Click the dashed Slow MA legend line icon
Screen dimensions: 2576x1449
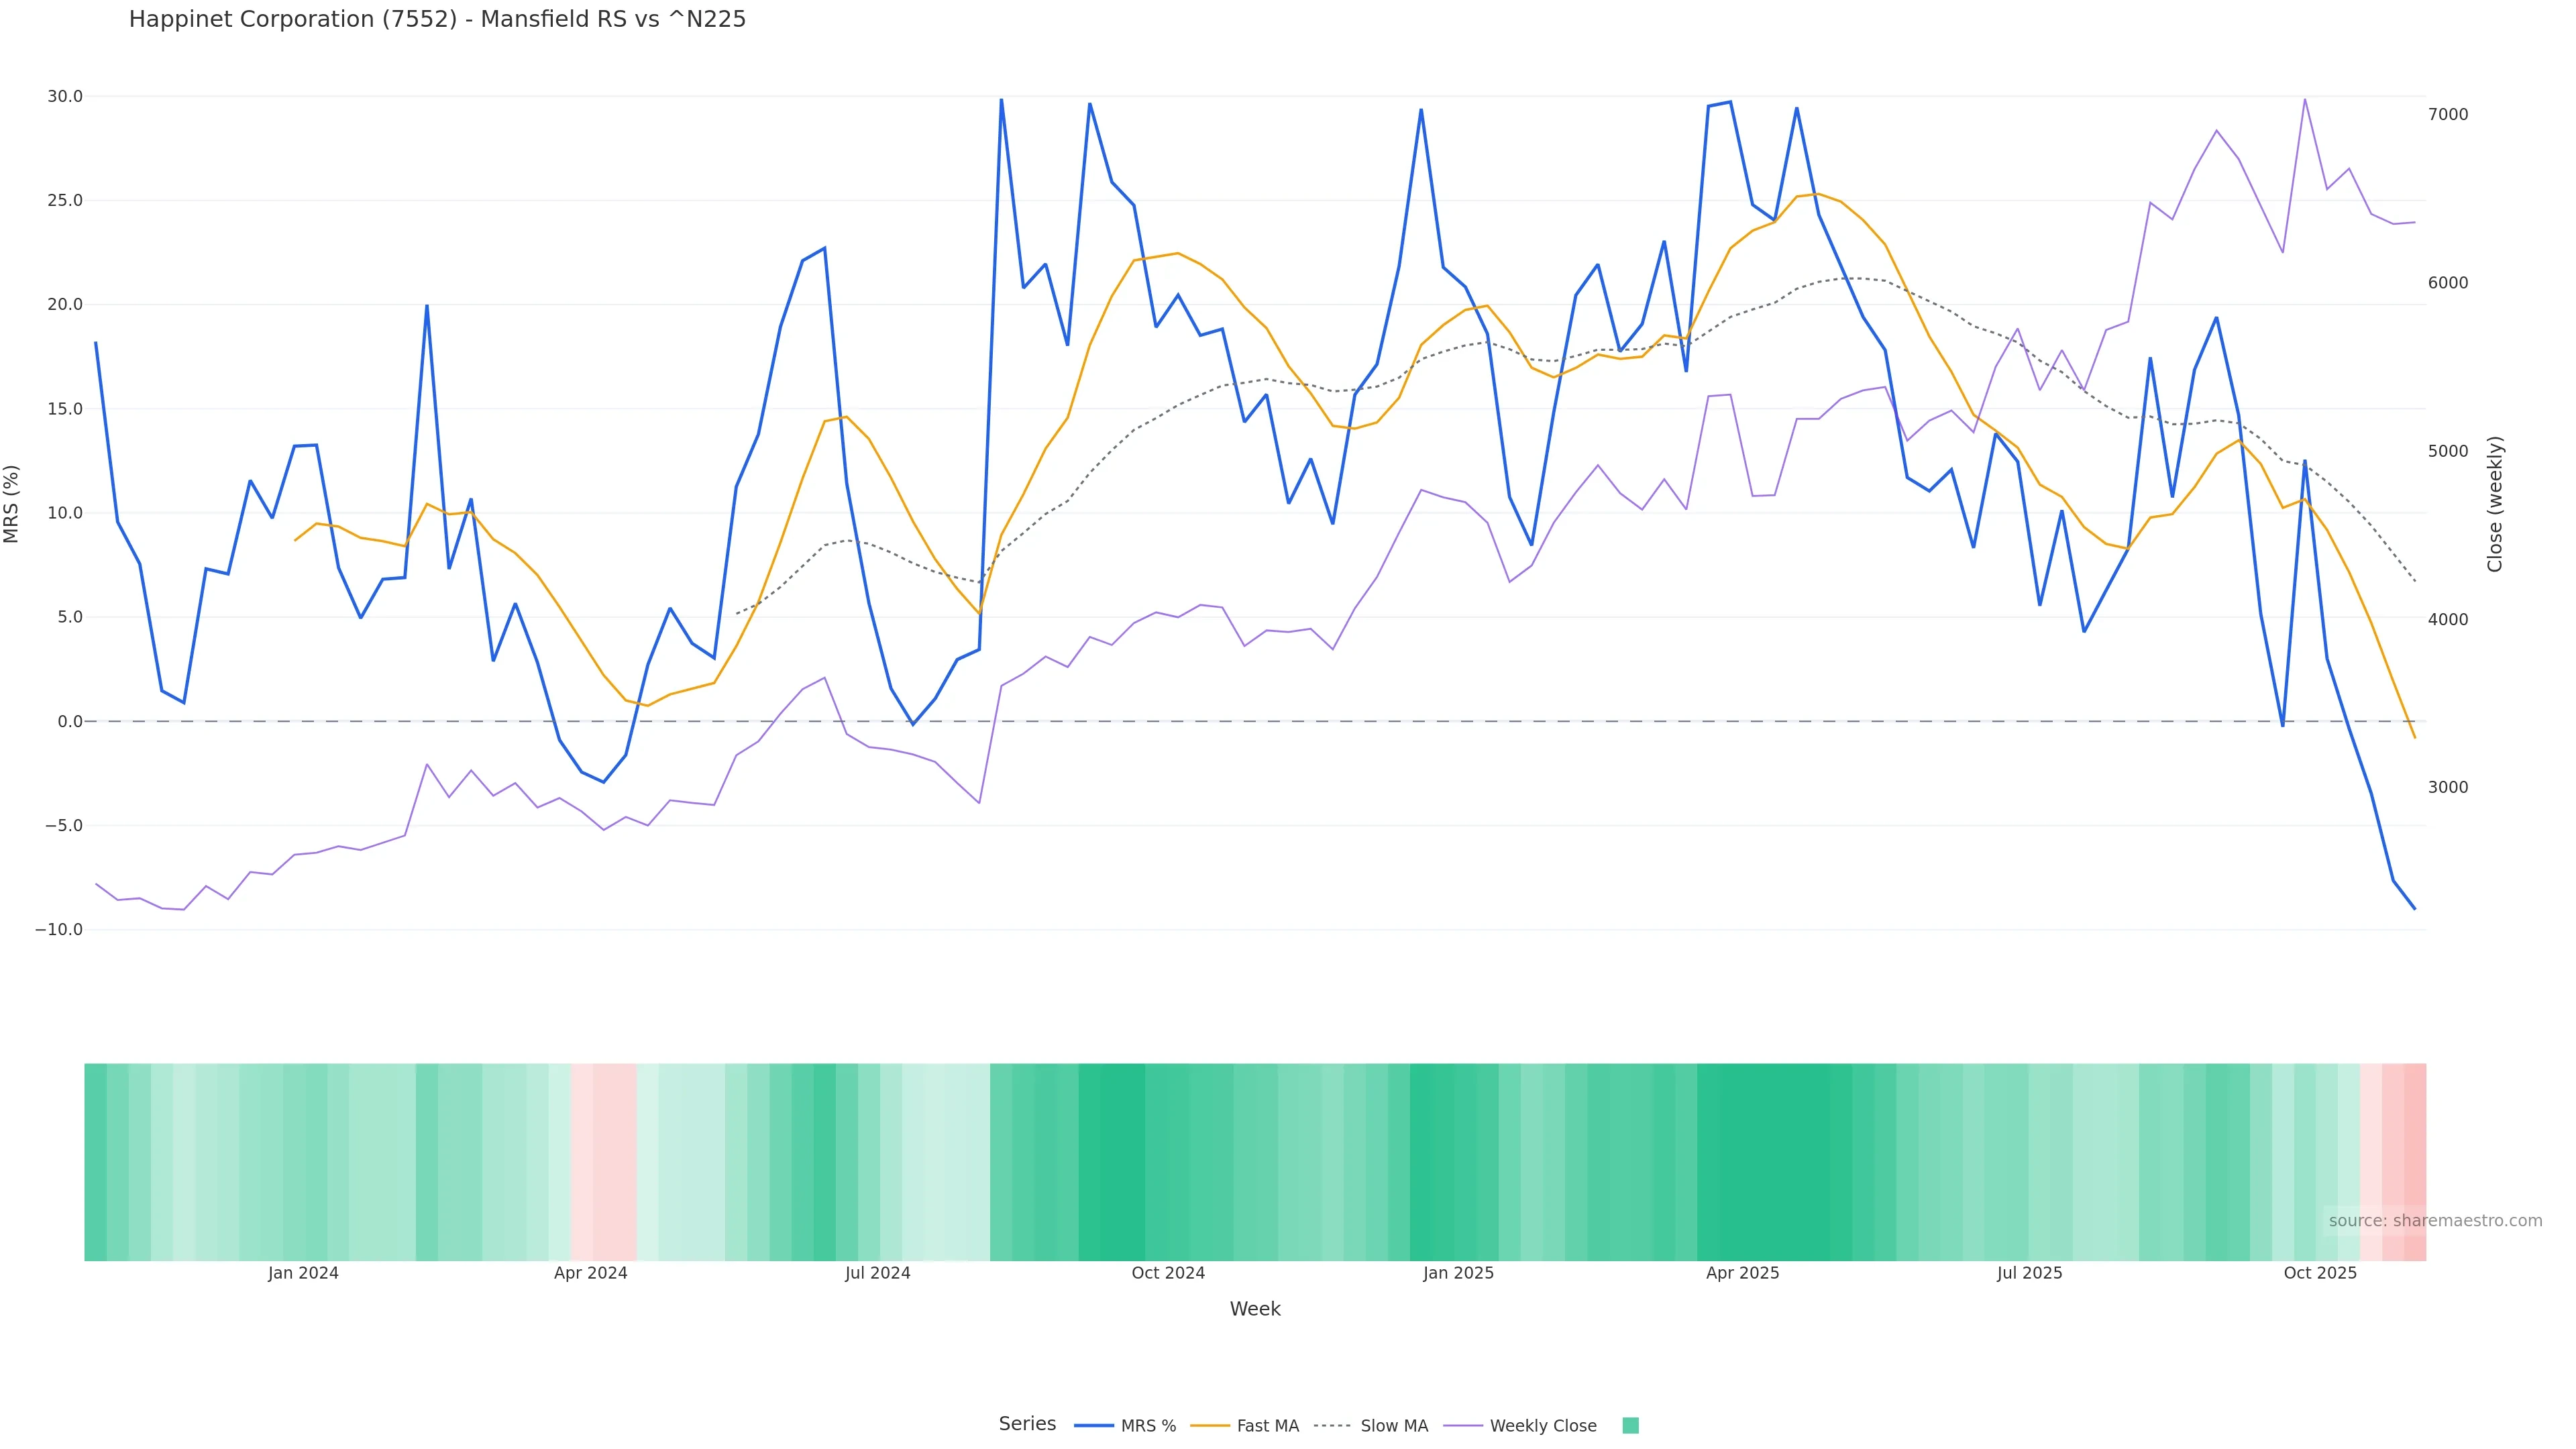(1332, 1426)
